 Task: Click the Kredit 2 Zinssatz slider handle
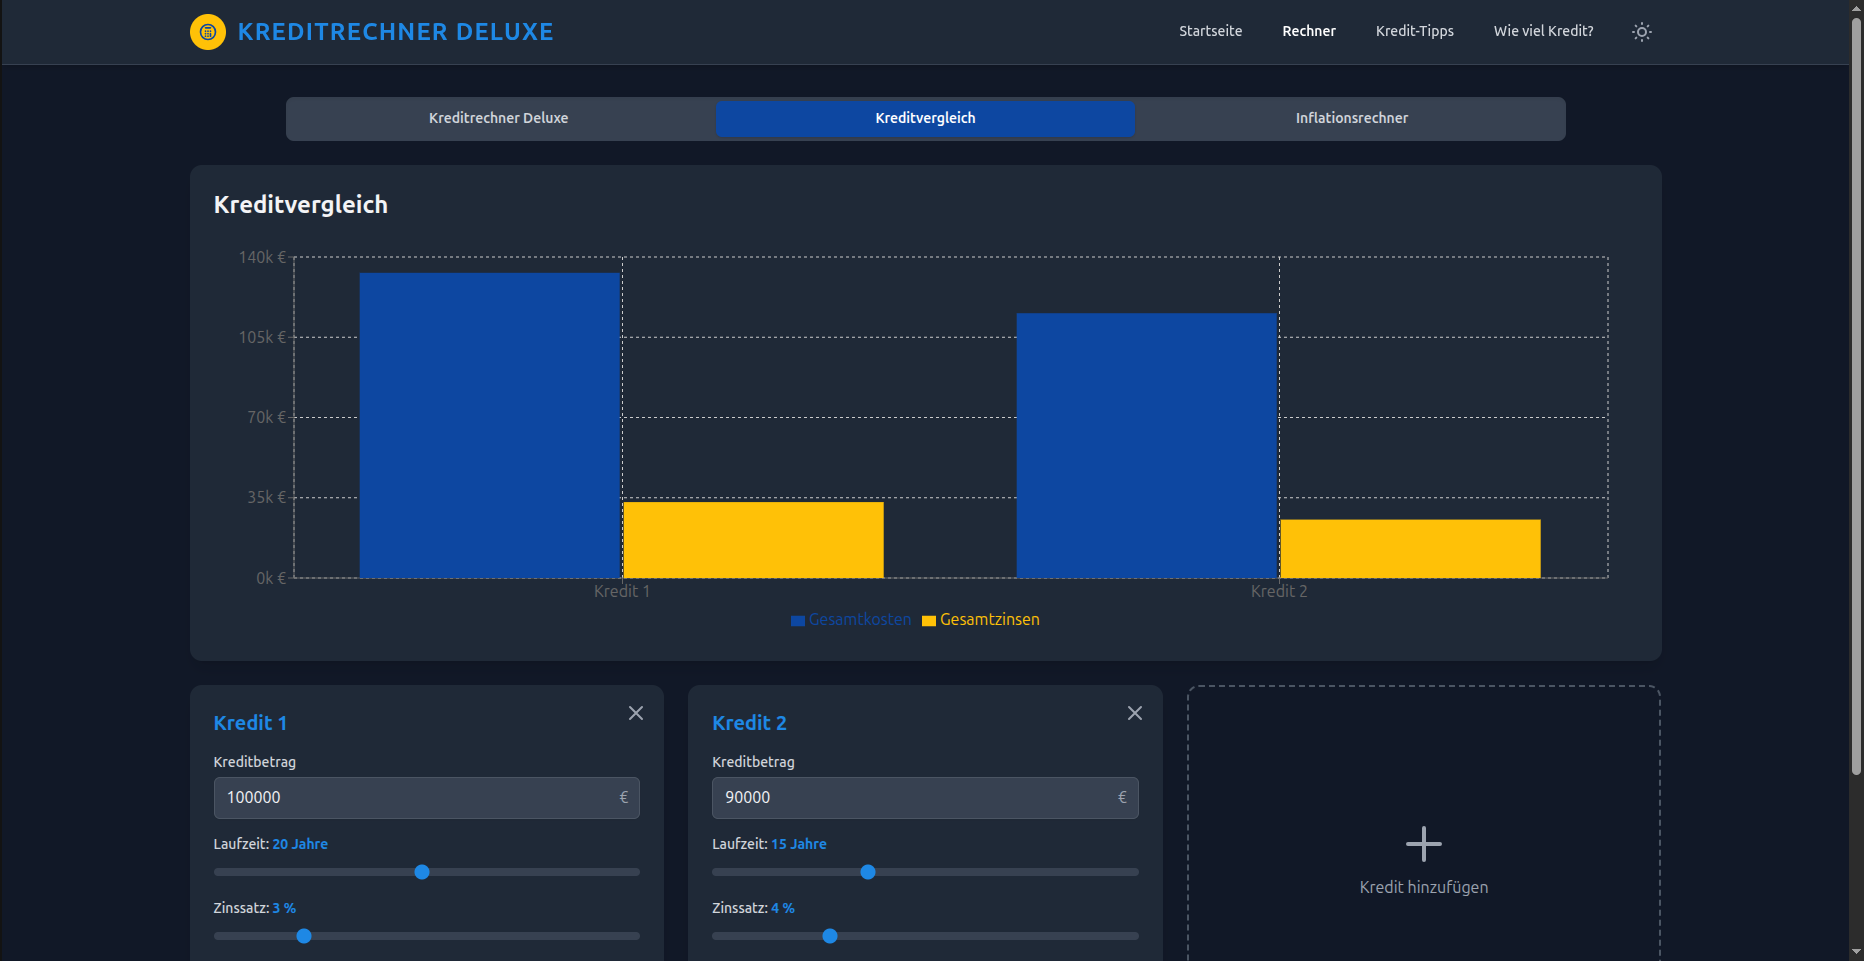pos(830,936)
